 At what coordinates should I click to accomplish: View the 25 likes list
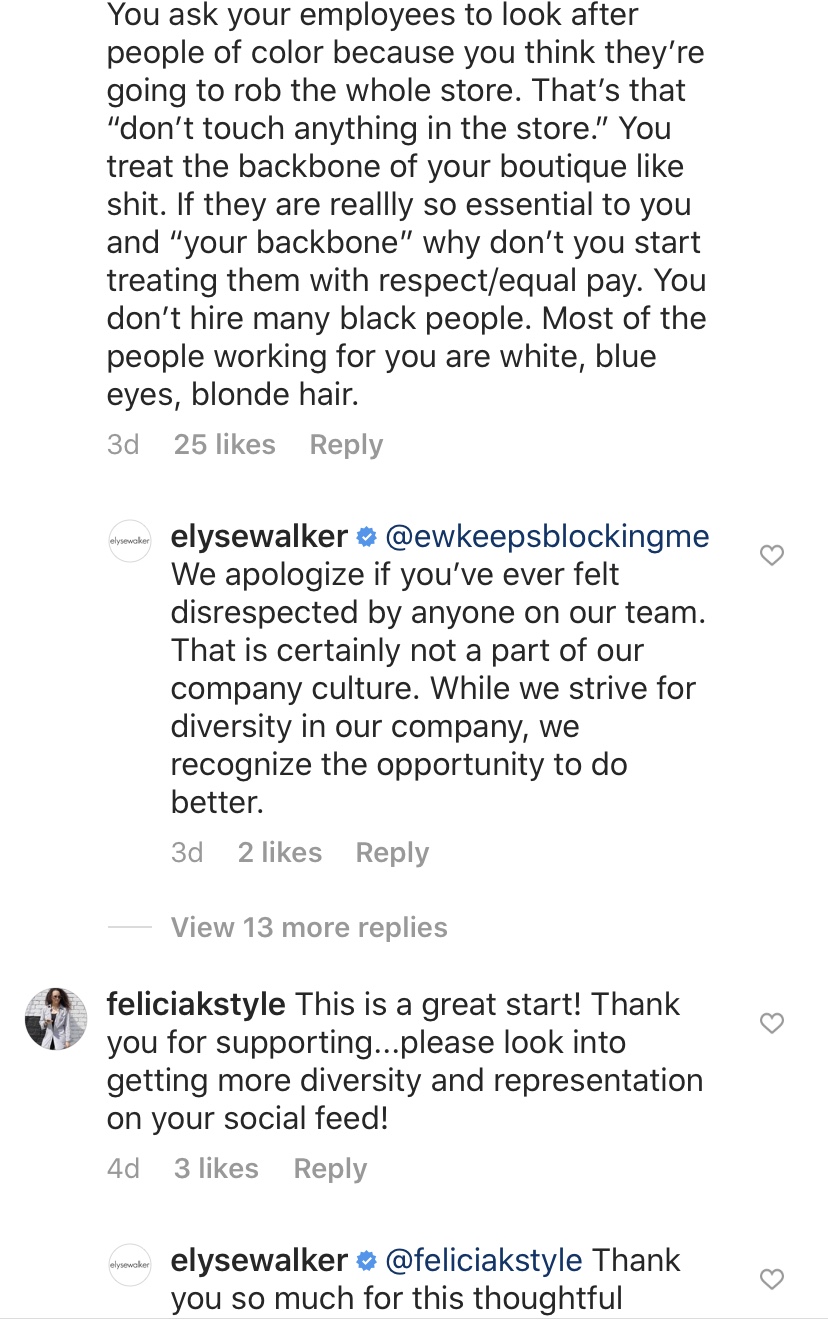point(224,445)
